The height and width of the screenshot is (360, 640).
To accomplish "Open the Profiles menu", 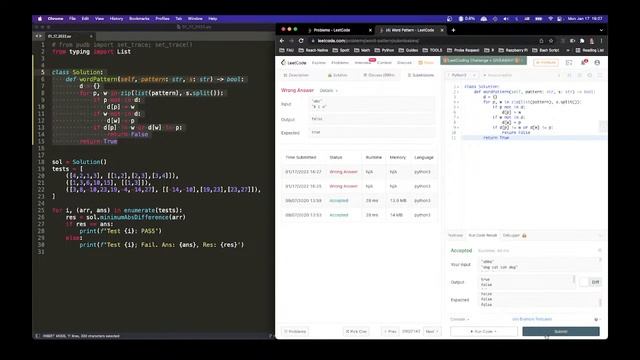I will pos(162,19).
